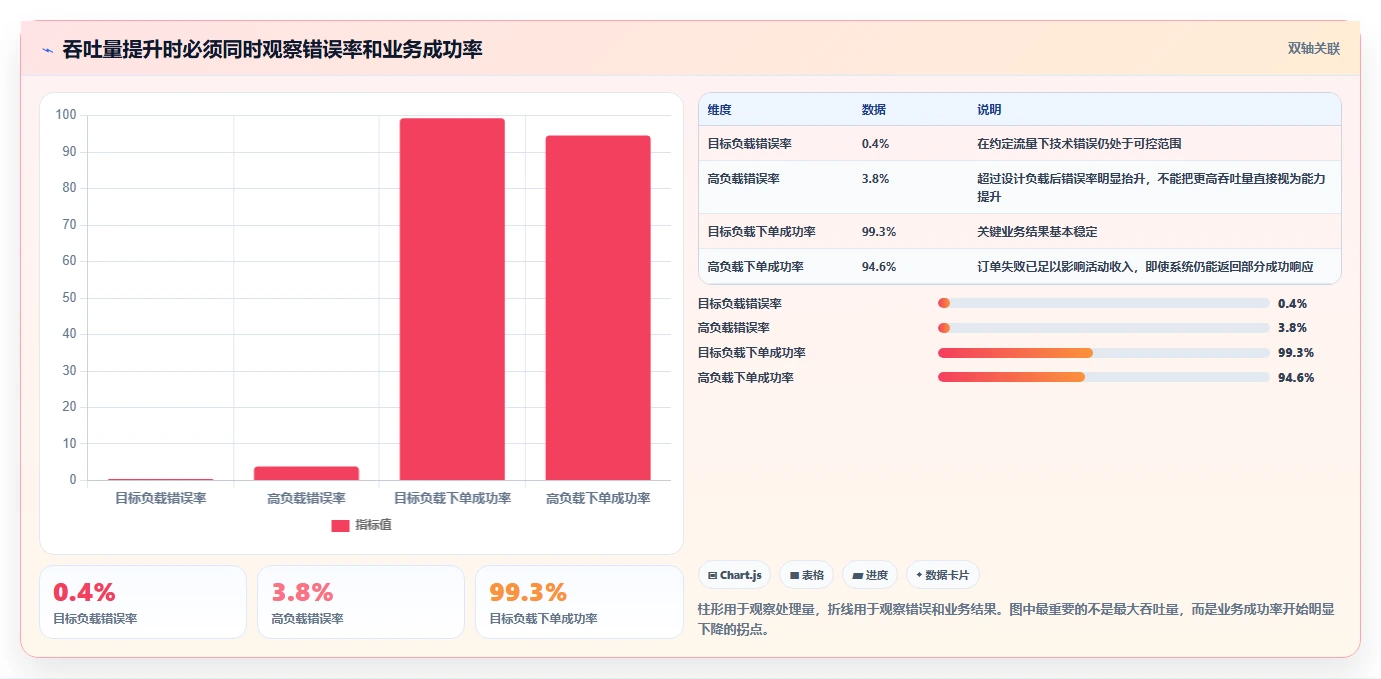Click the 维度 table column header
This screenshot has width=1381, height=679.
click(x=719, y=110)
